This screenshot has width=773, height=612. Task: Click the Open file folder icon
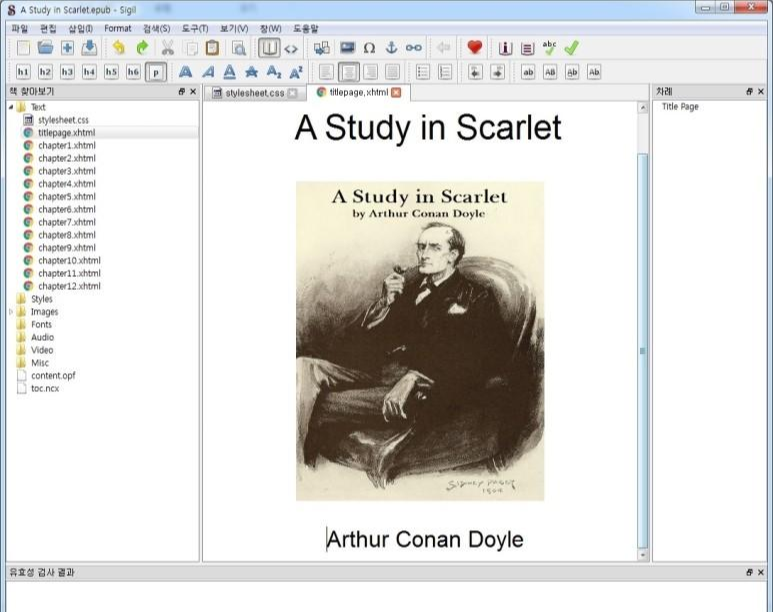coord(45,48)
